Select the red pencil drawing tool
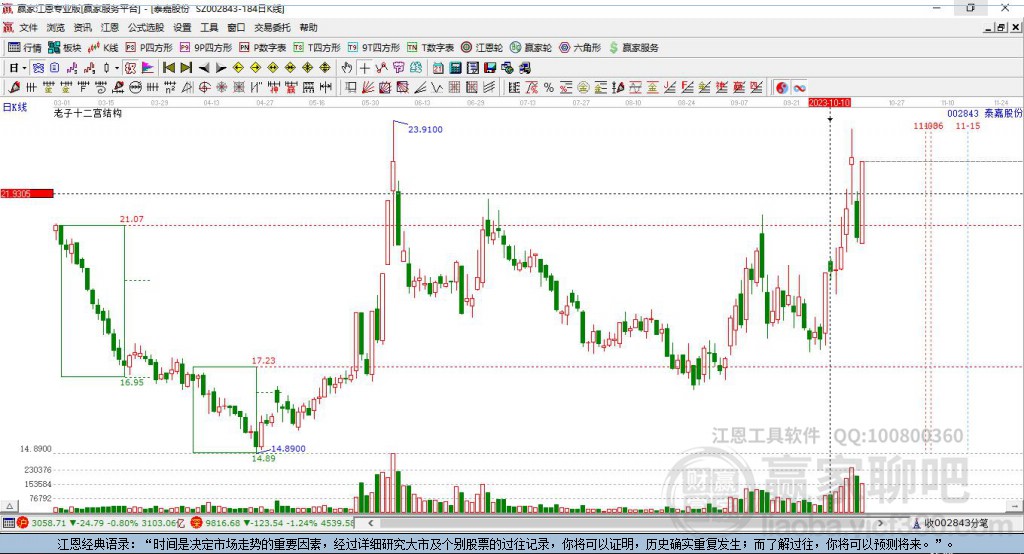The height and width of the screenshot is (554, 1024). tap(14, 87)
